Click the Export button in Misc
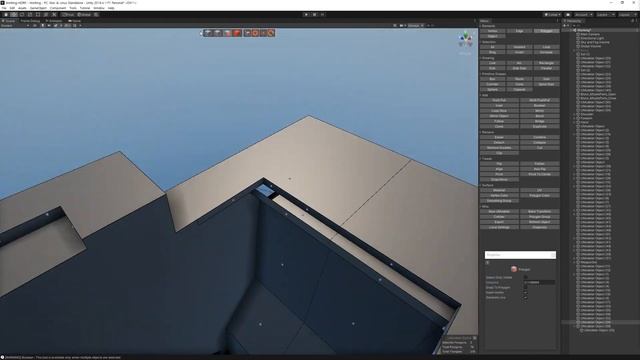 click(499, 222)
